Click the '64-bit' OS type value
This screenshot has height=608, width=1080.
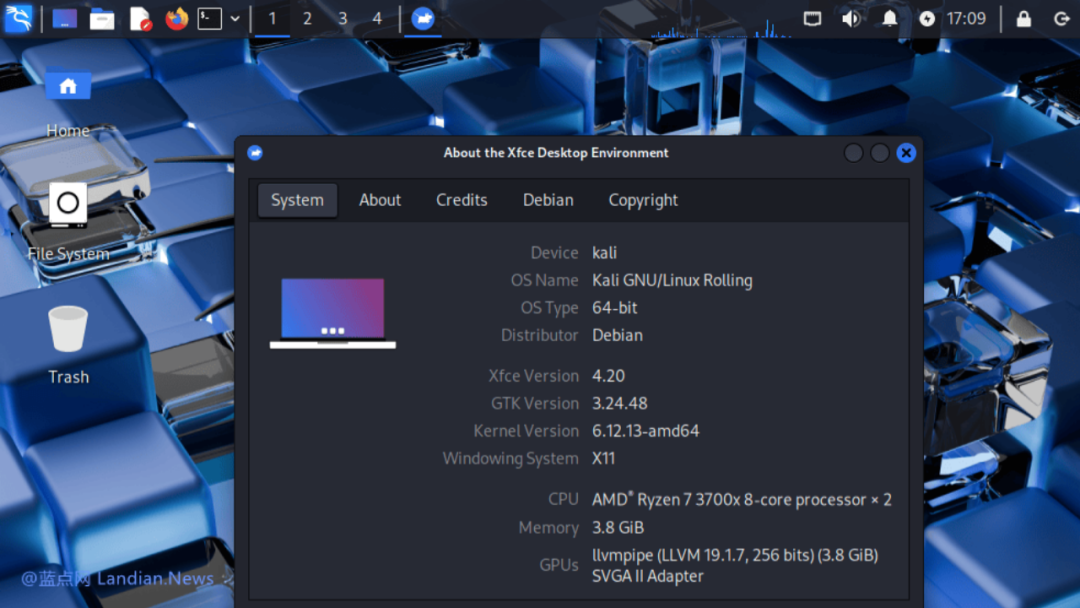click(x=614, y=308)
